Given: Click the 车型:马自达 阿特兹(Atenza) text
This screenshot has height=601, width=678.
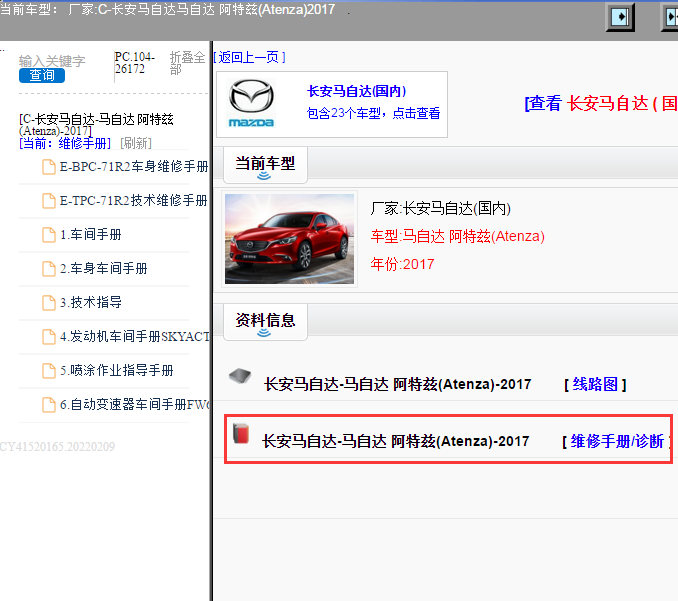Looking at the screenshot, I should click(x=457, y=237).
